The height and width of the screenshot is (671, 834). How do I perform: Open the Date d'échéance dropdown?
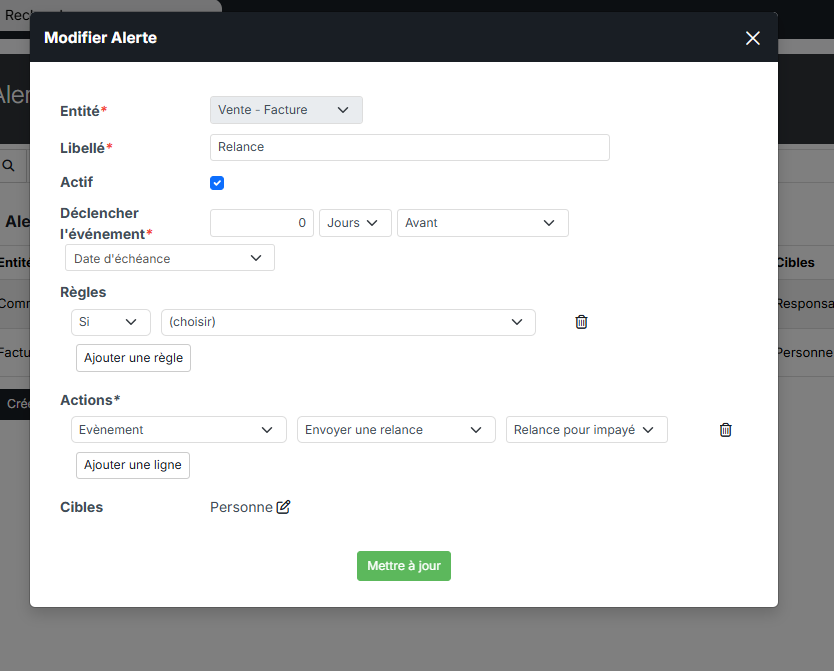point(170,258)
